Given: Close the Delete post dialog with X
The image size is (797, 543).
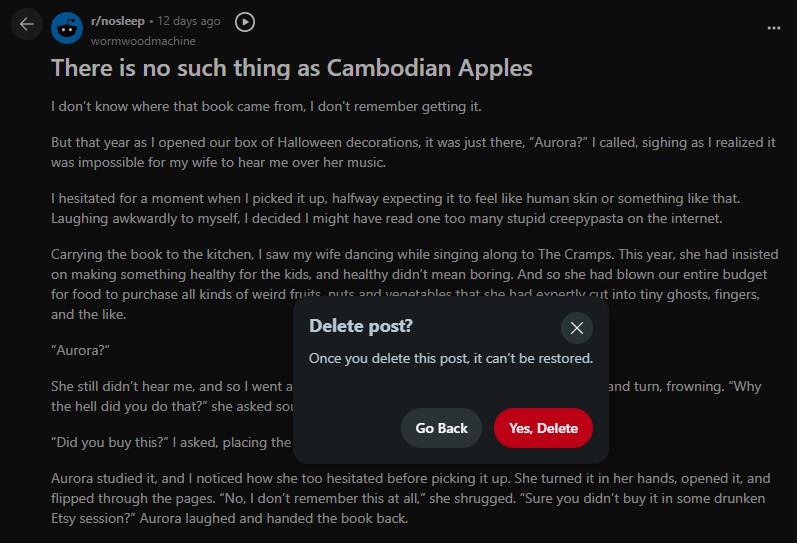Looking at the screenshot, I should click(x=576, y=328).
